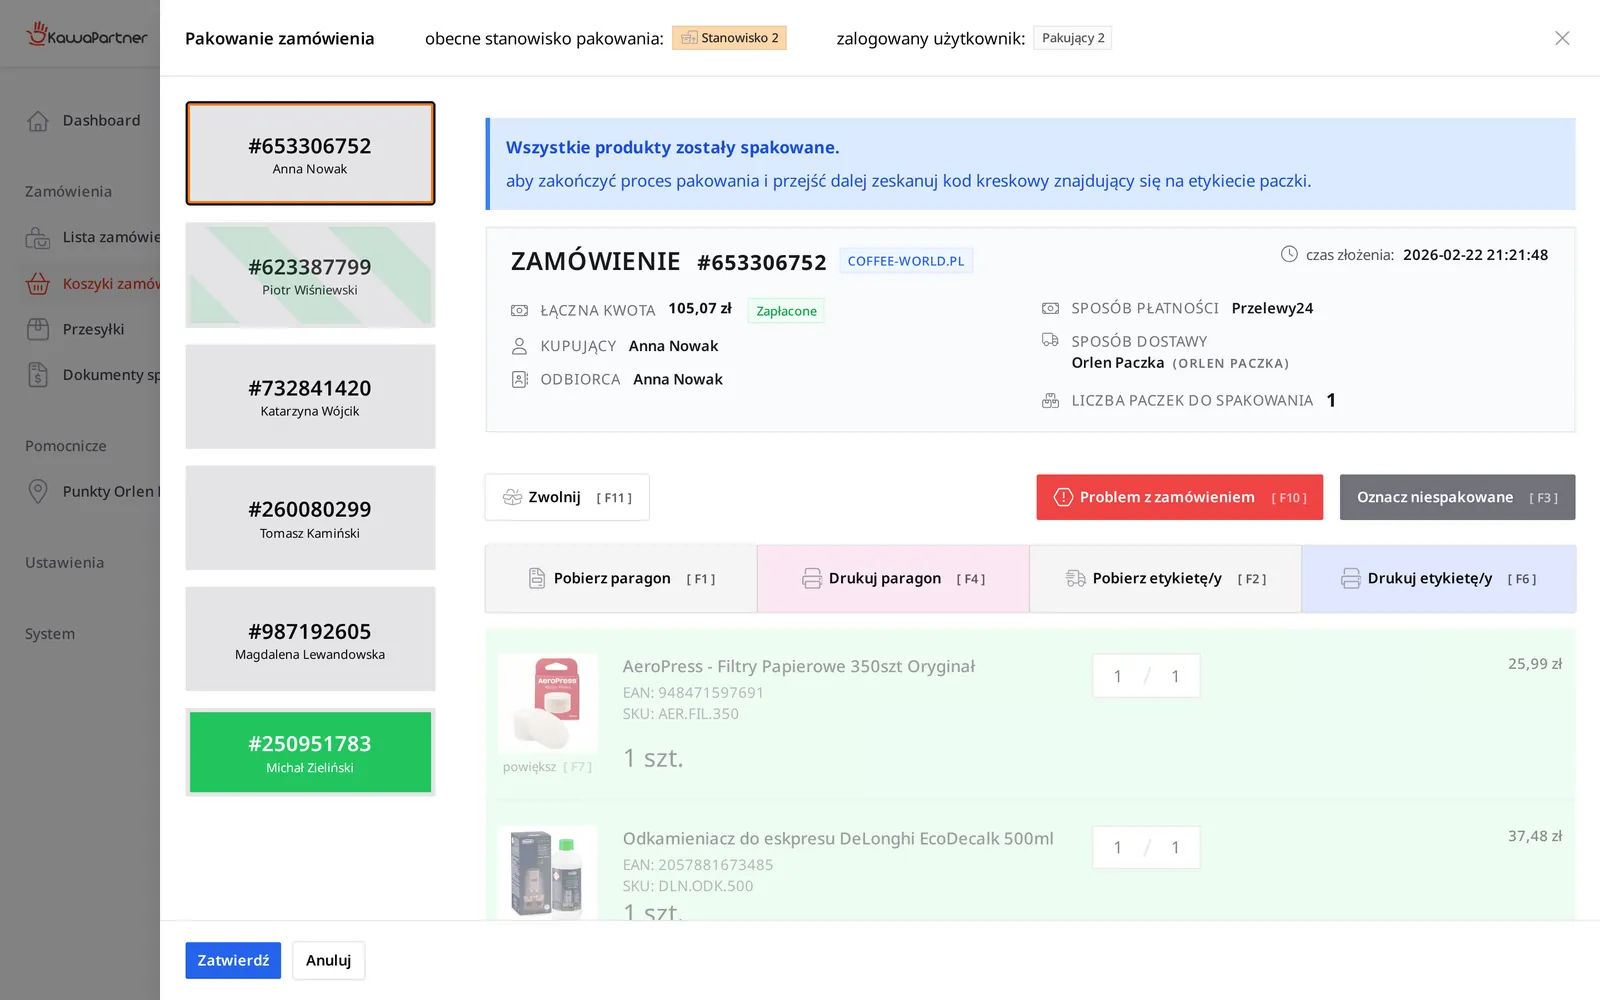Screen dimensions: 1600x1000
Task: Close the Pakowanie zamówienia dialog
Action: [1562, 38]
